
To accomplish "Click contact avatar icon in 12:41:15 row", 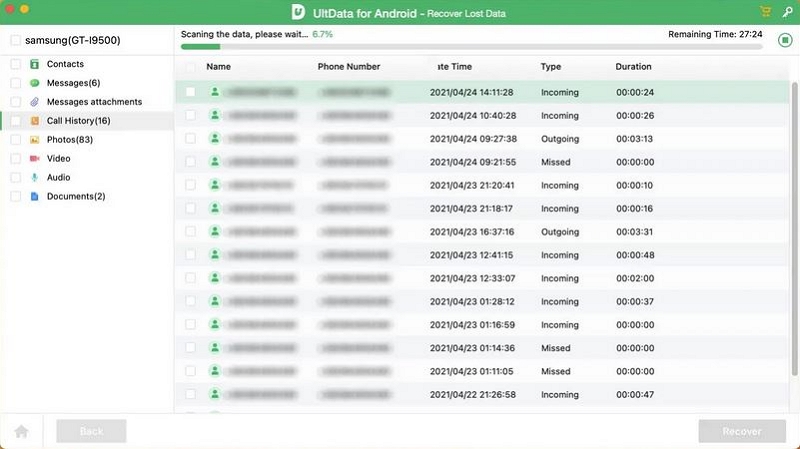I will coord(215,255).
